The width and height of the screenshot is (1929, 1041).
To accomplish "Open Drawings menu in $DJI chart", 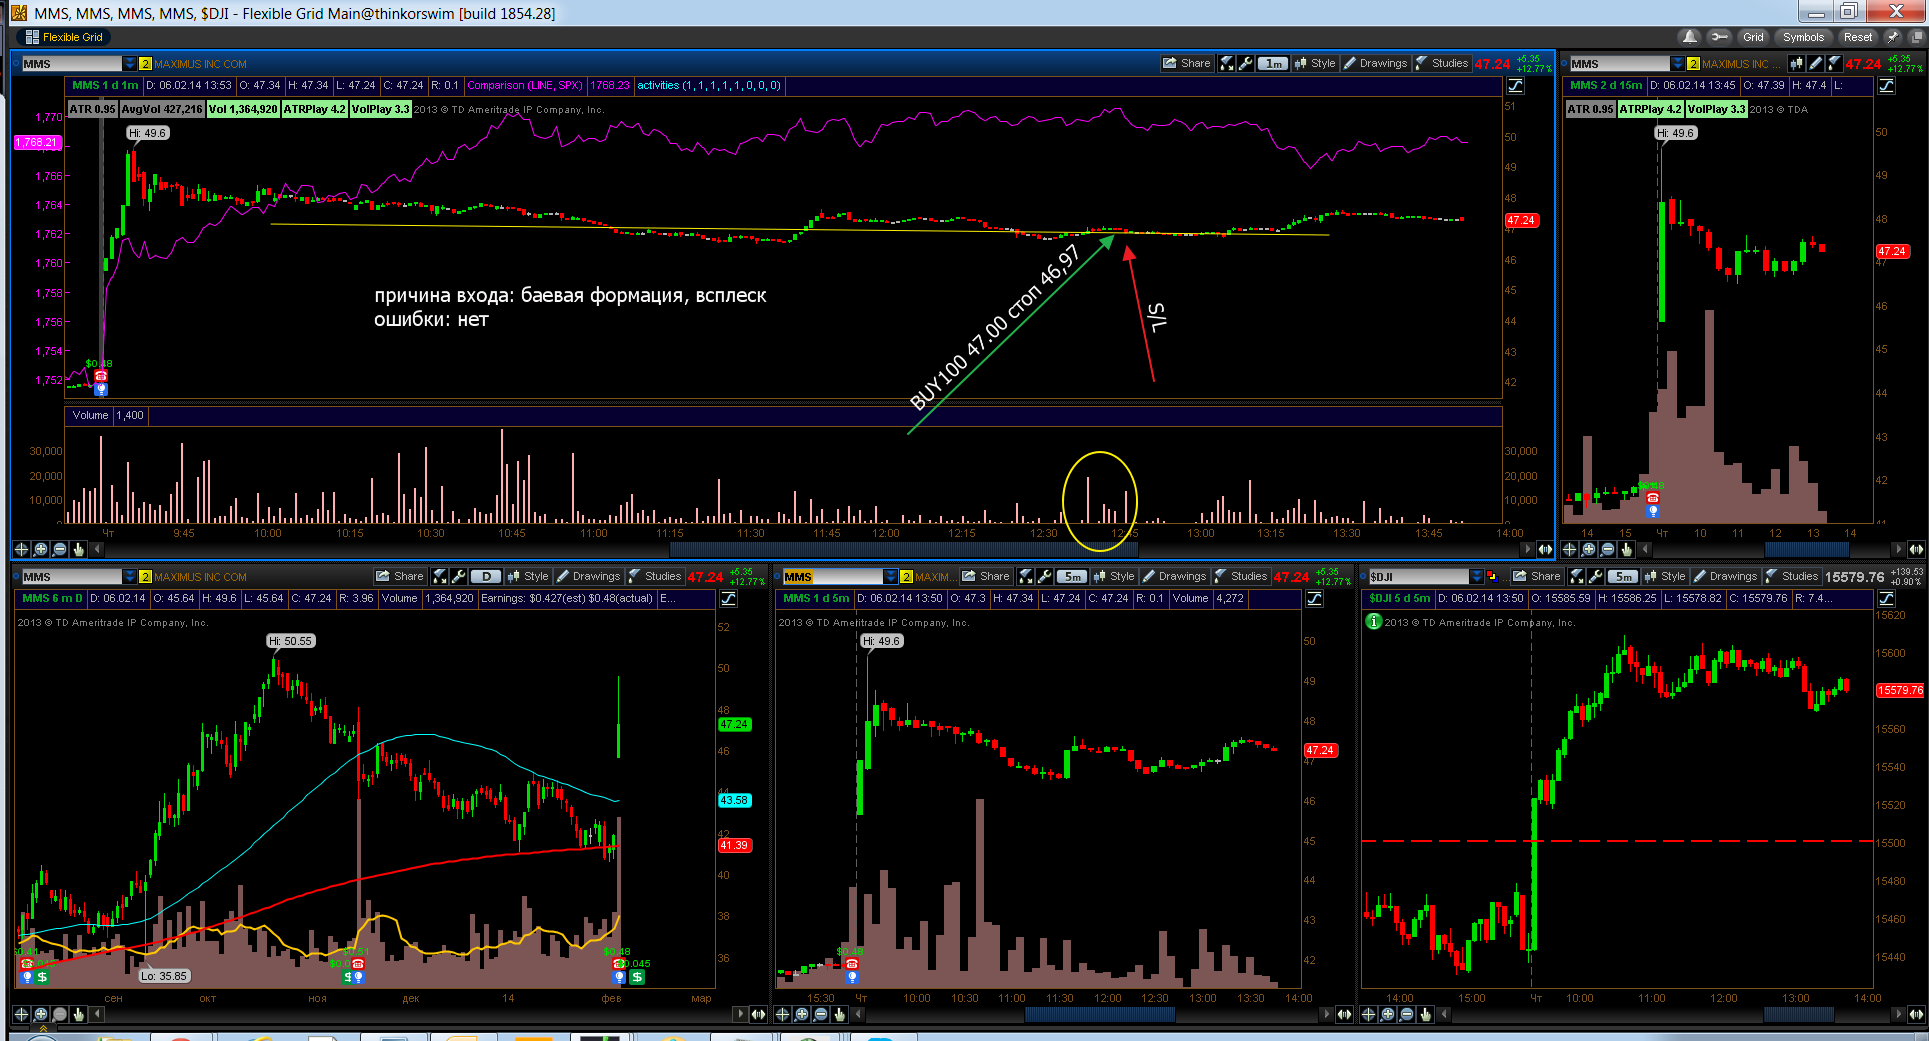I will tap(1725, 576).
